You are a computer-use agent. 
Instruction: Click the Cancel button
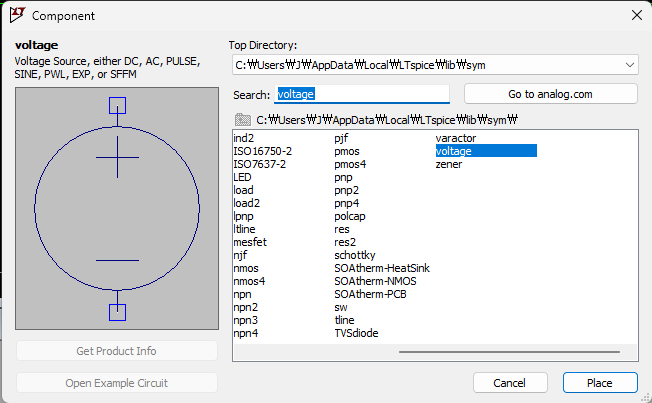(510, 383)
